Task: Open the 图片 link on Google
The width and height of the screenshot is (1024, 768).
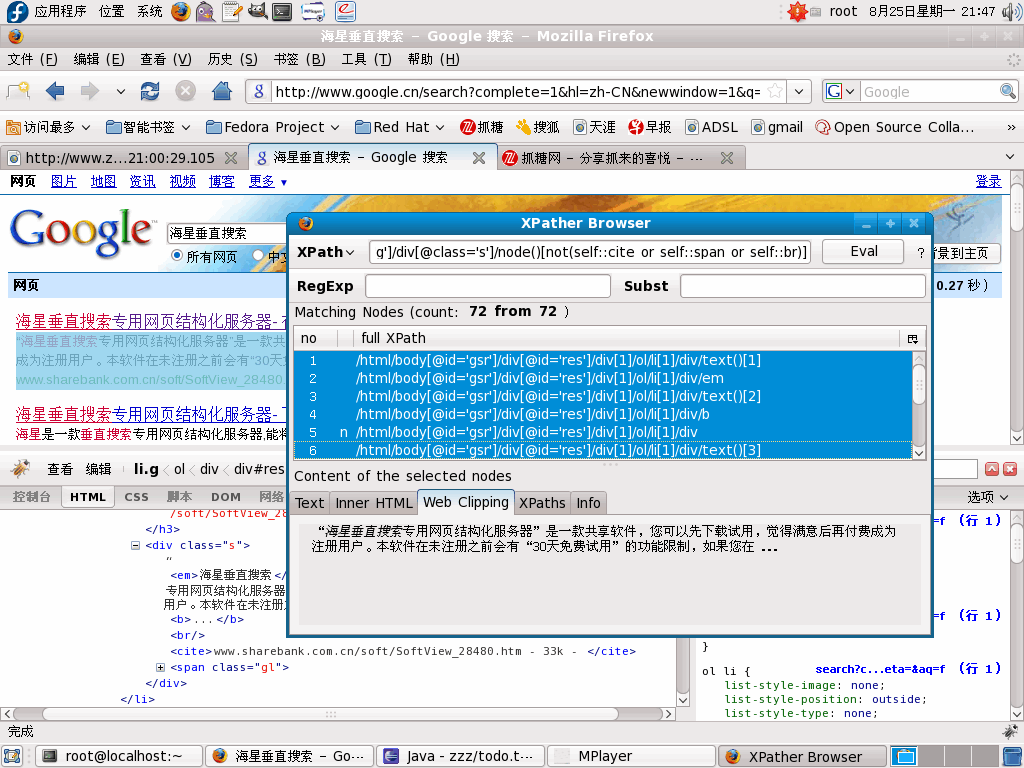Action: [x=64, y=182]
